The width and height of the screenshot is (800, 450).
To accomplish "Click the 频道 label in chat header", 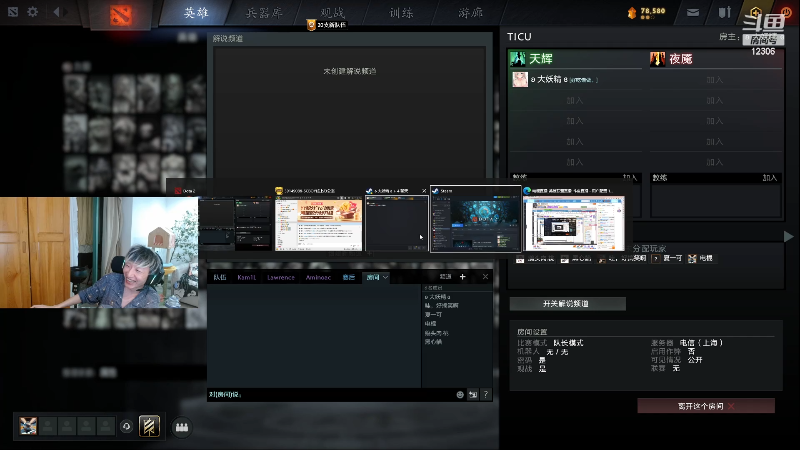I will (x=446, y=277).
